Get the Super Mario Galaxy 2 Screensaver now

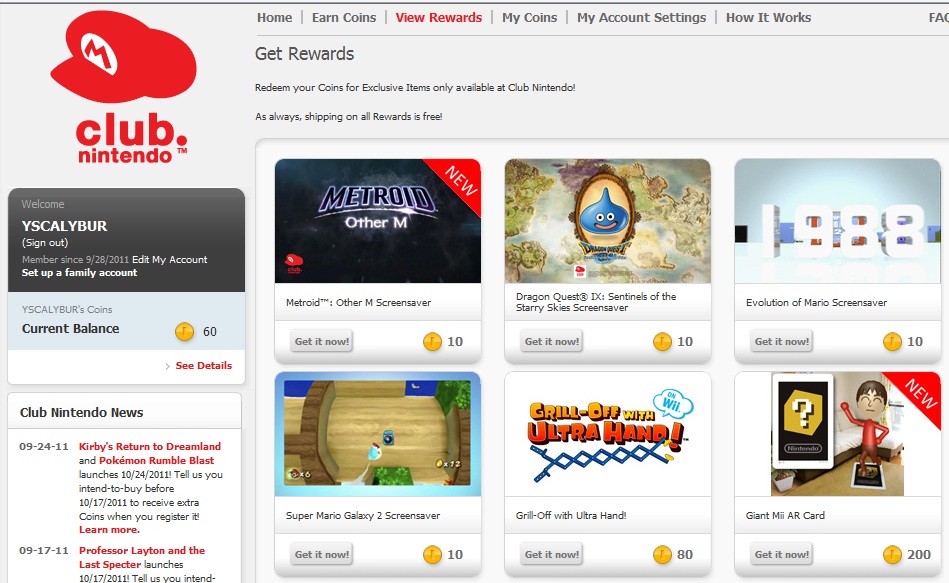pos(322,555)
